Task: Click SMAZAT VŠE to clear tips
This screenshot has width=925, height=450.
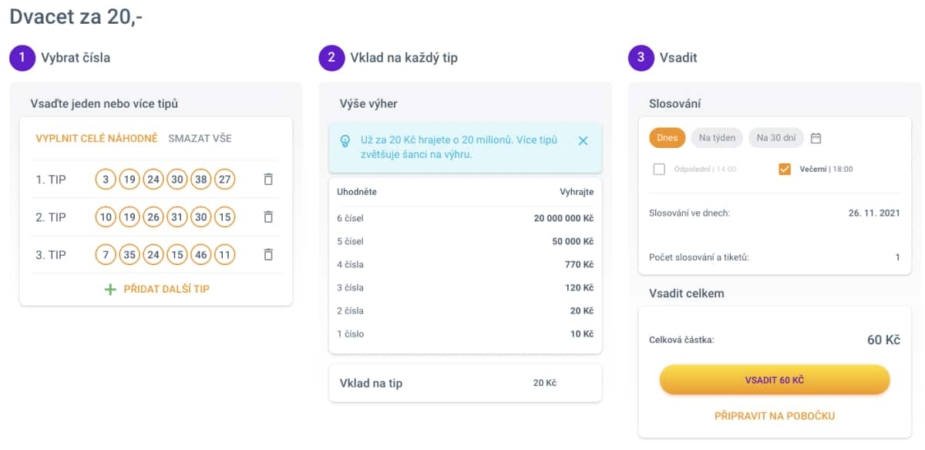Action: click(x=200, y=139)
